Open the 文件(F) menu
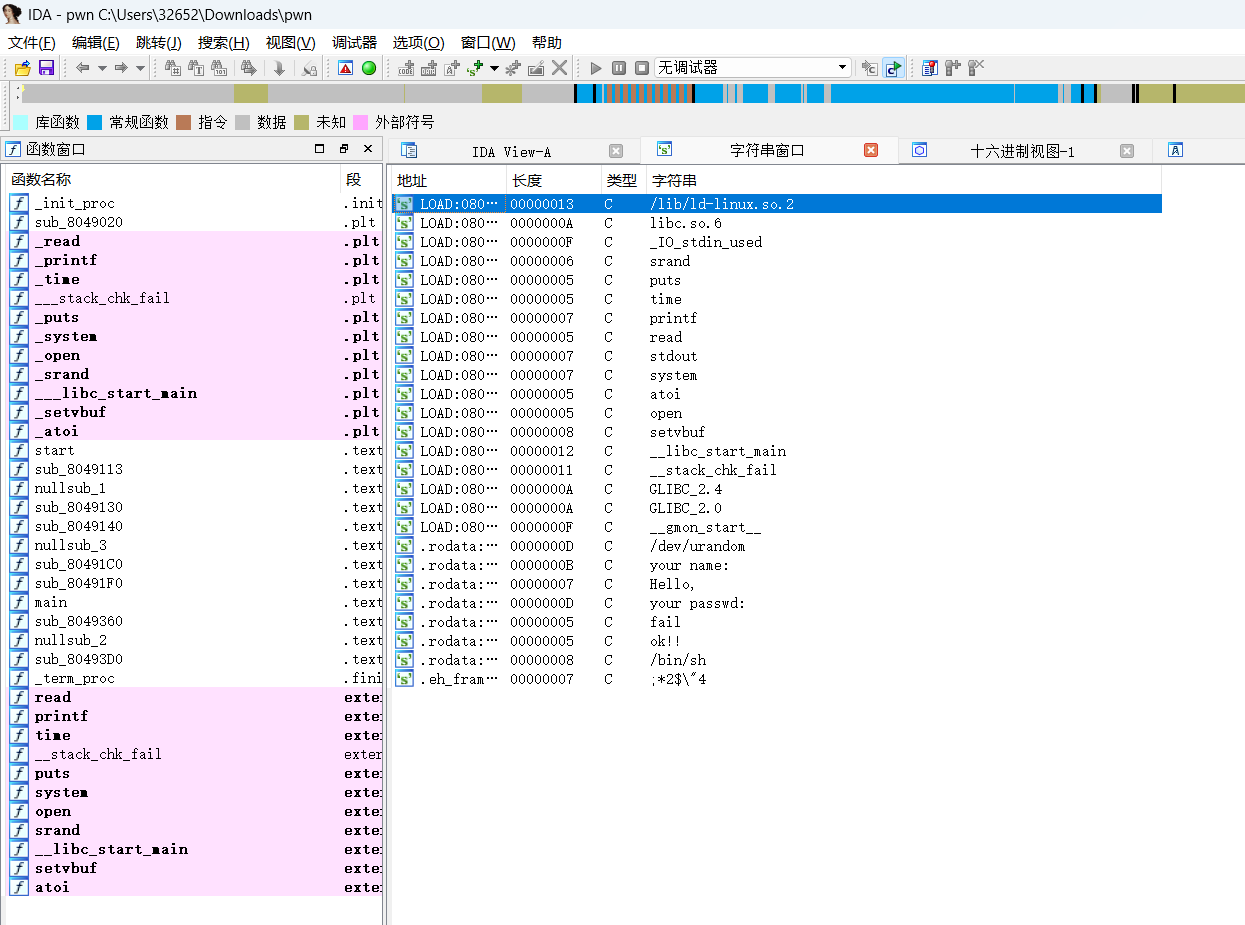The height and width of the screenshot is (925, 1245). pos(32,42)
